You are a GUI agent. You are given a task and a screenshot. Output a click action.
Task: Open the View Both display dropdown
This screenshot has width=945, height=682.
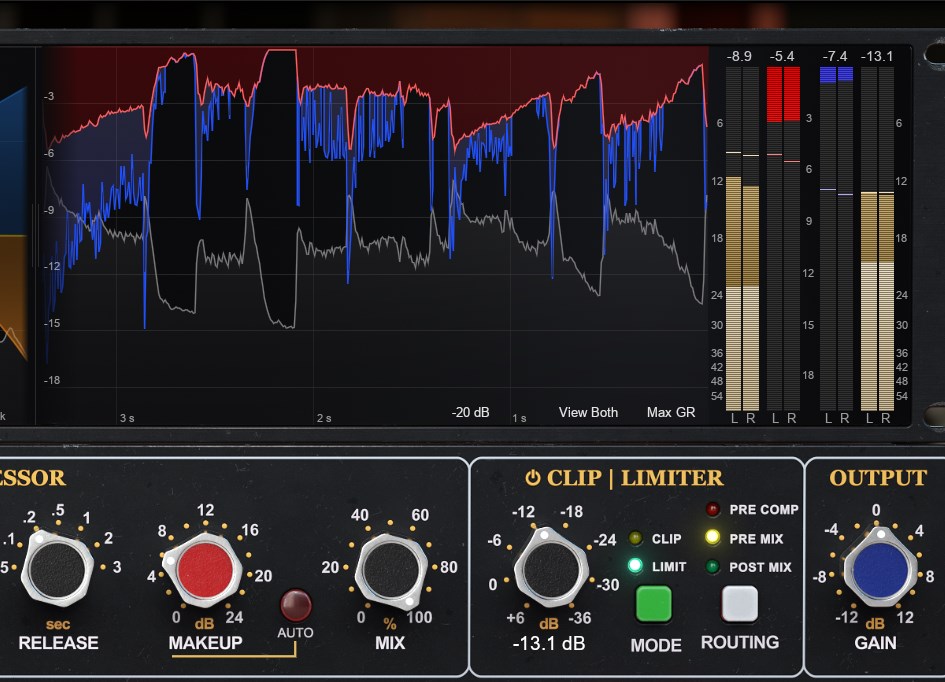click(x=588, y=412)
